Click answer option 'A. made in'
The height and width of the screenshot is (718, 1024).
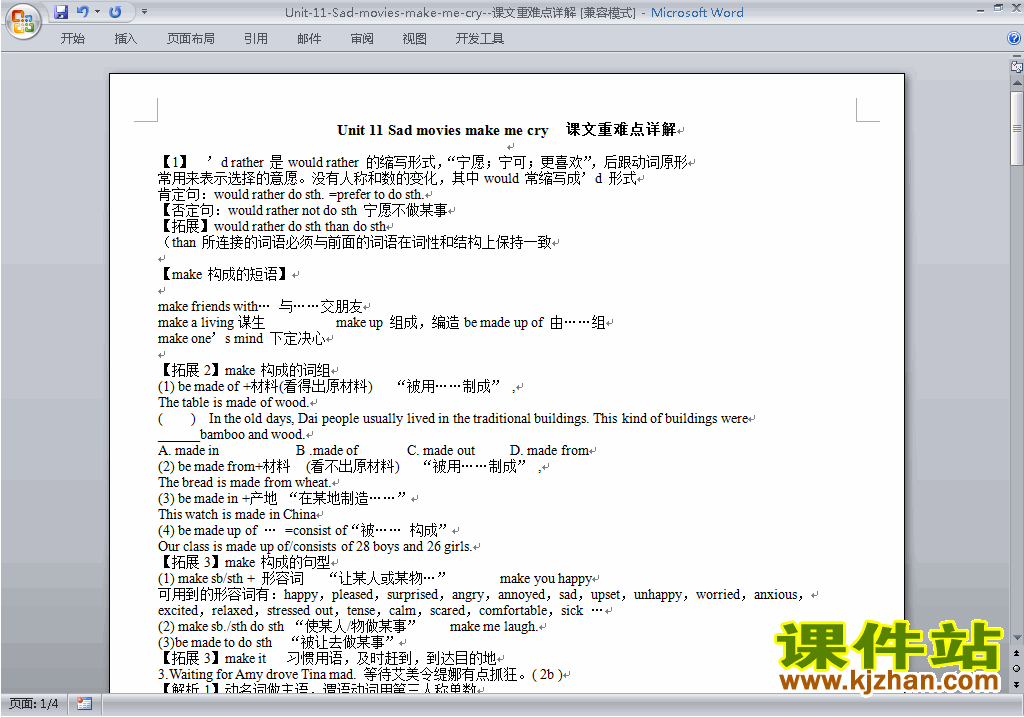pos(189,450)
